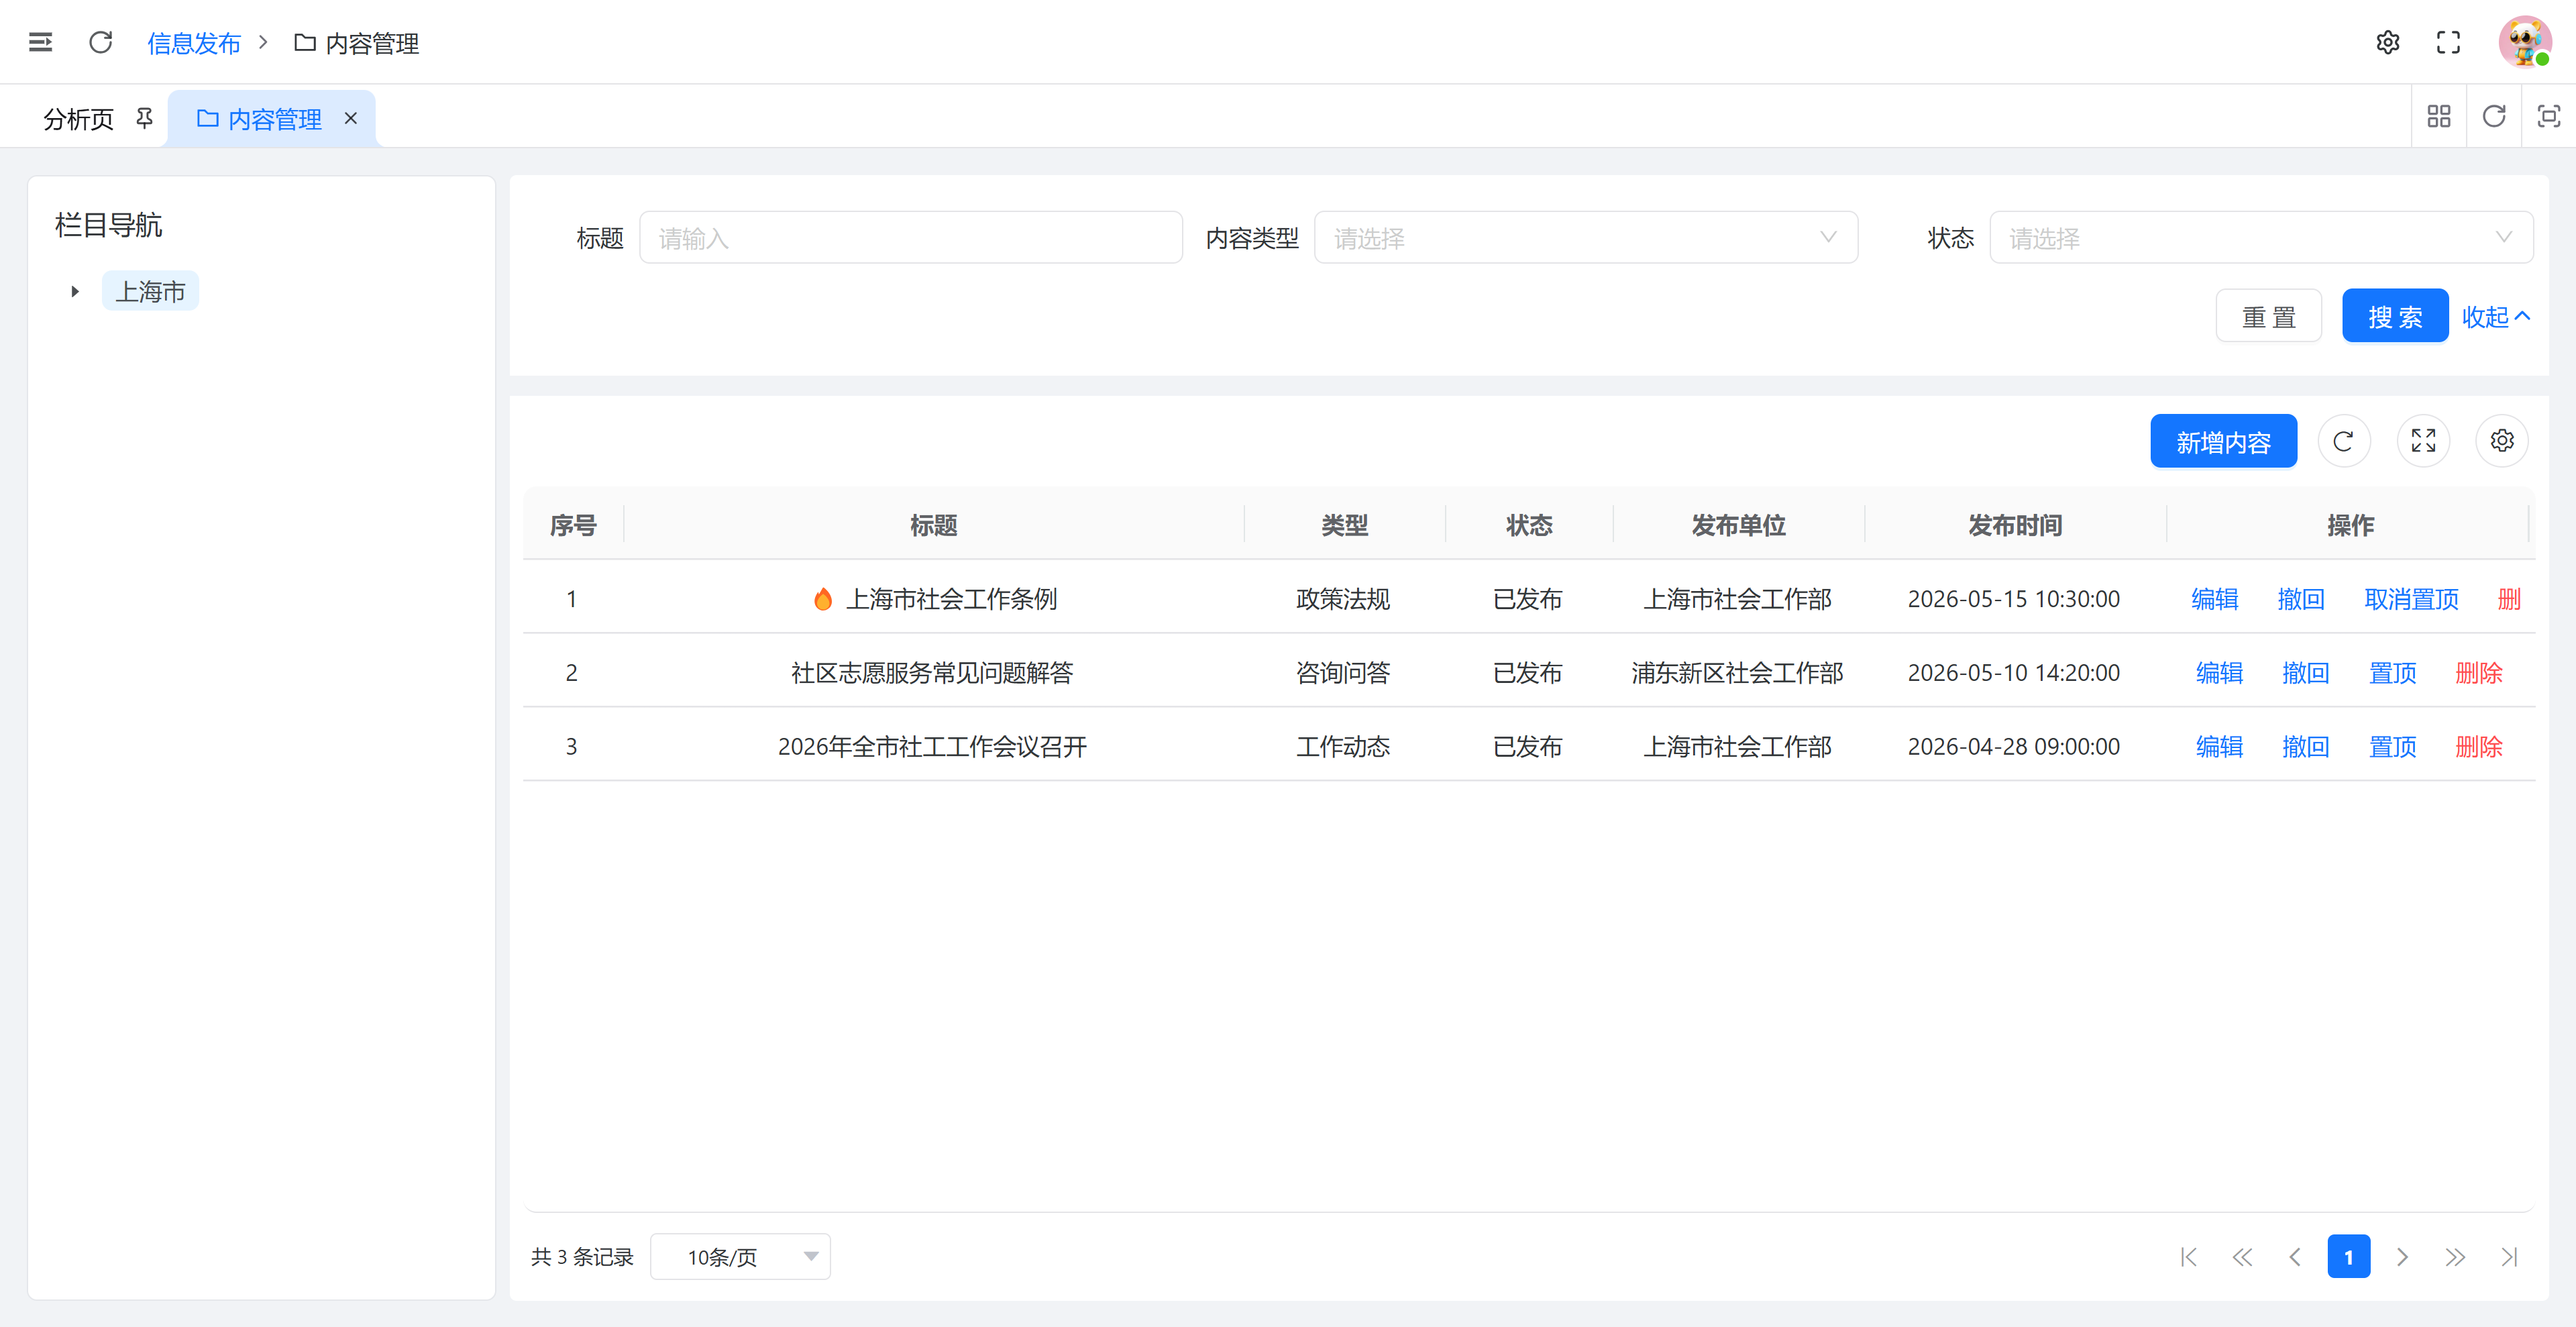Go to first page icon
This screenshot has width=2576, height=1327.
point(2188,1257)
